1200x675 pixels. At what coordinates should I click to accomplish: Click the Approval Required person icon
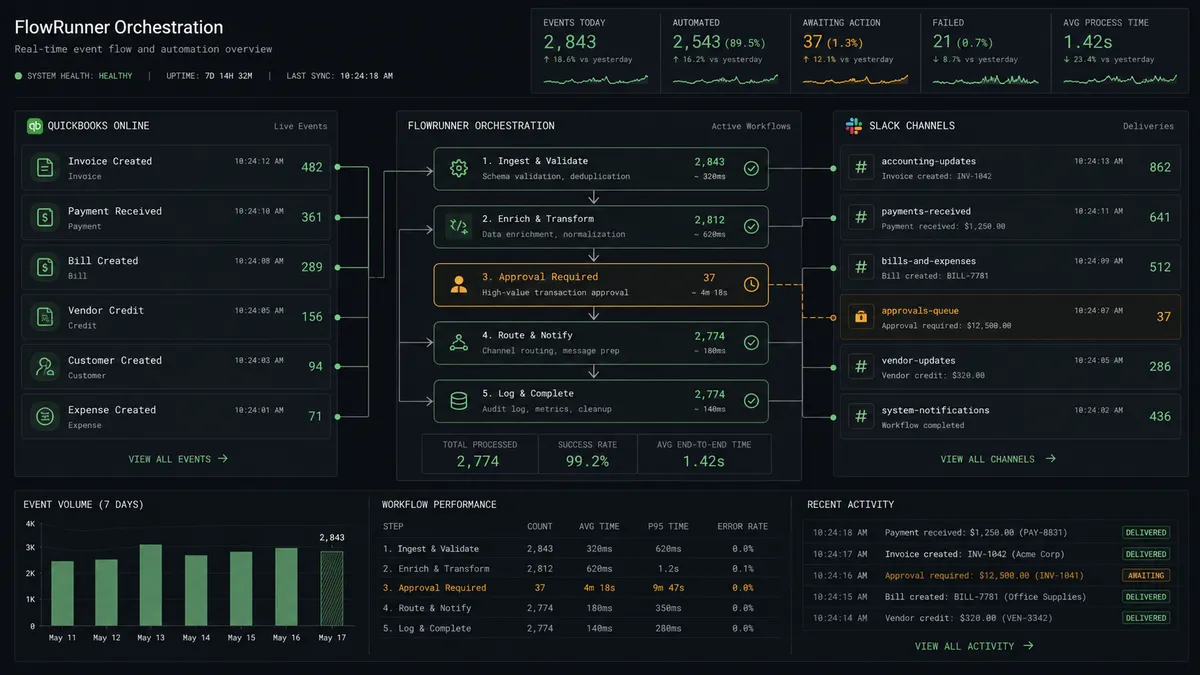(x=459, y=284)
